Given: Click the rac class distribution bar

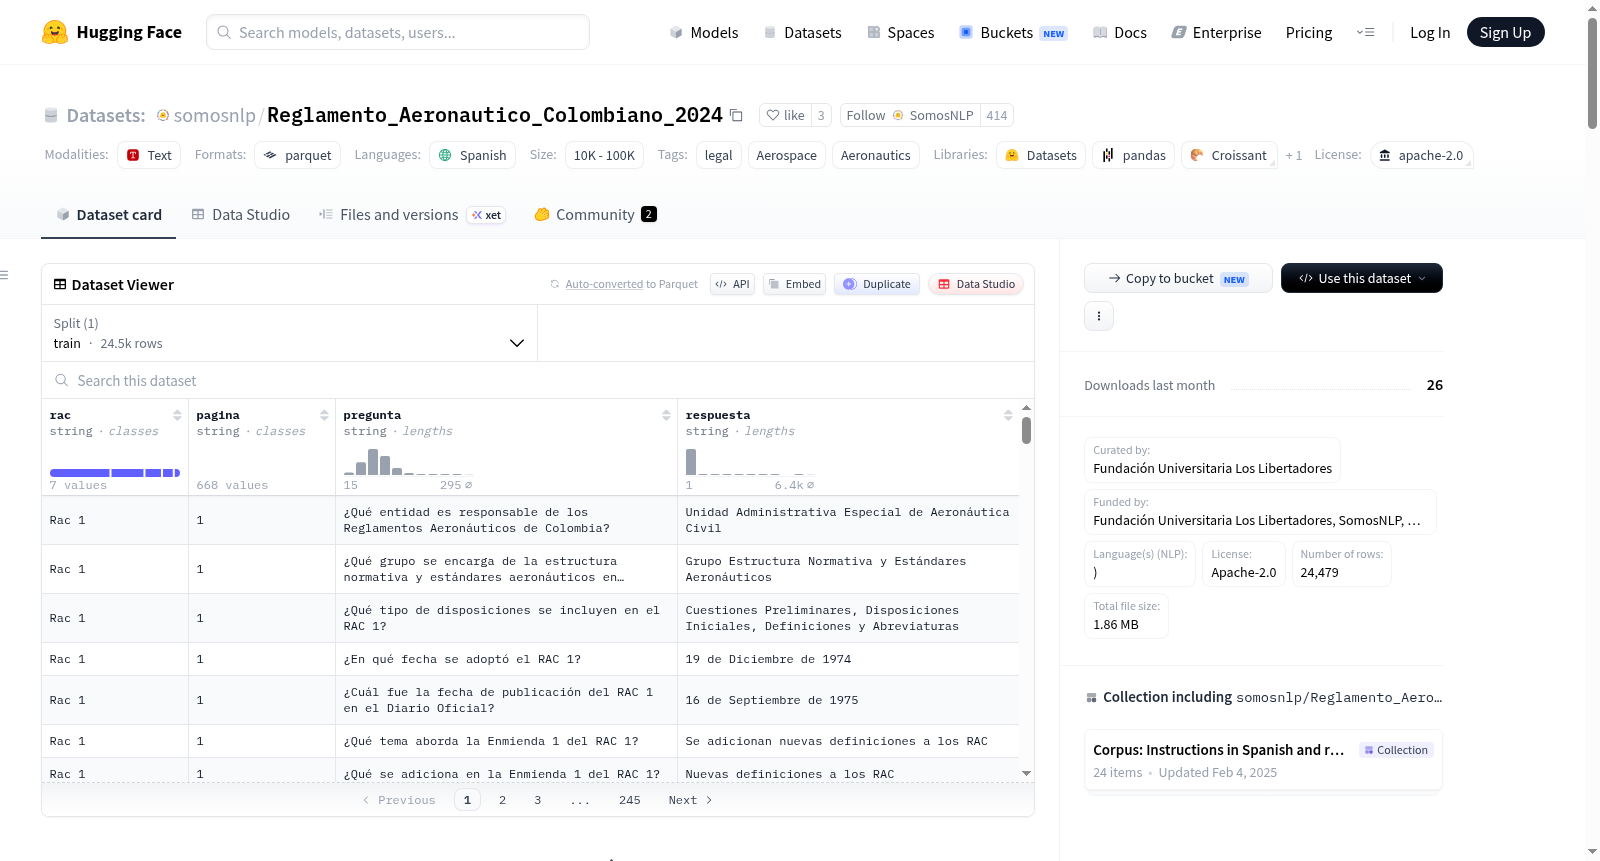Looking at the screenshot, I should pyautogui.click(x=115, y=472).
